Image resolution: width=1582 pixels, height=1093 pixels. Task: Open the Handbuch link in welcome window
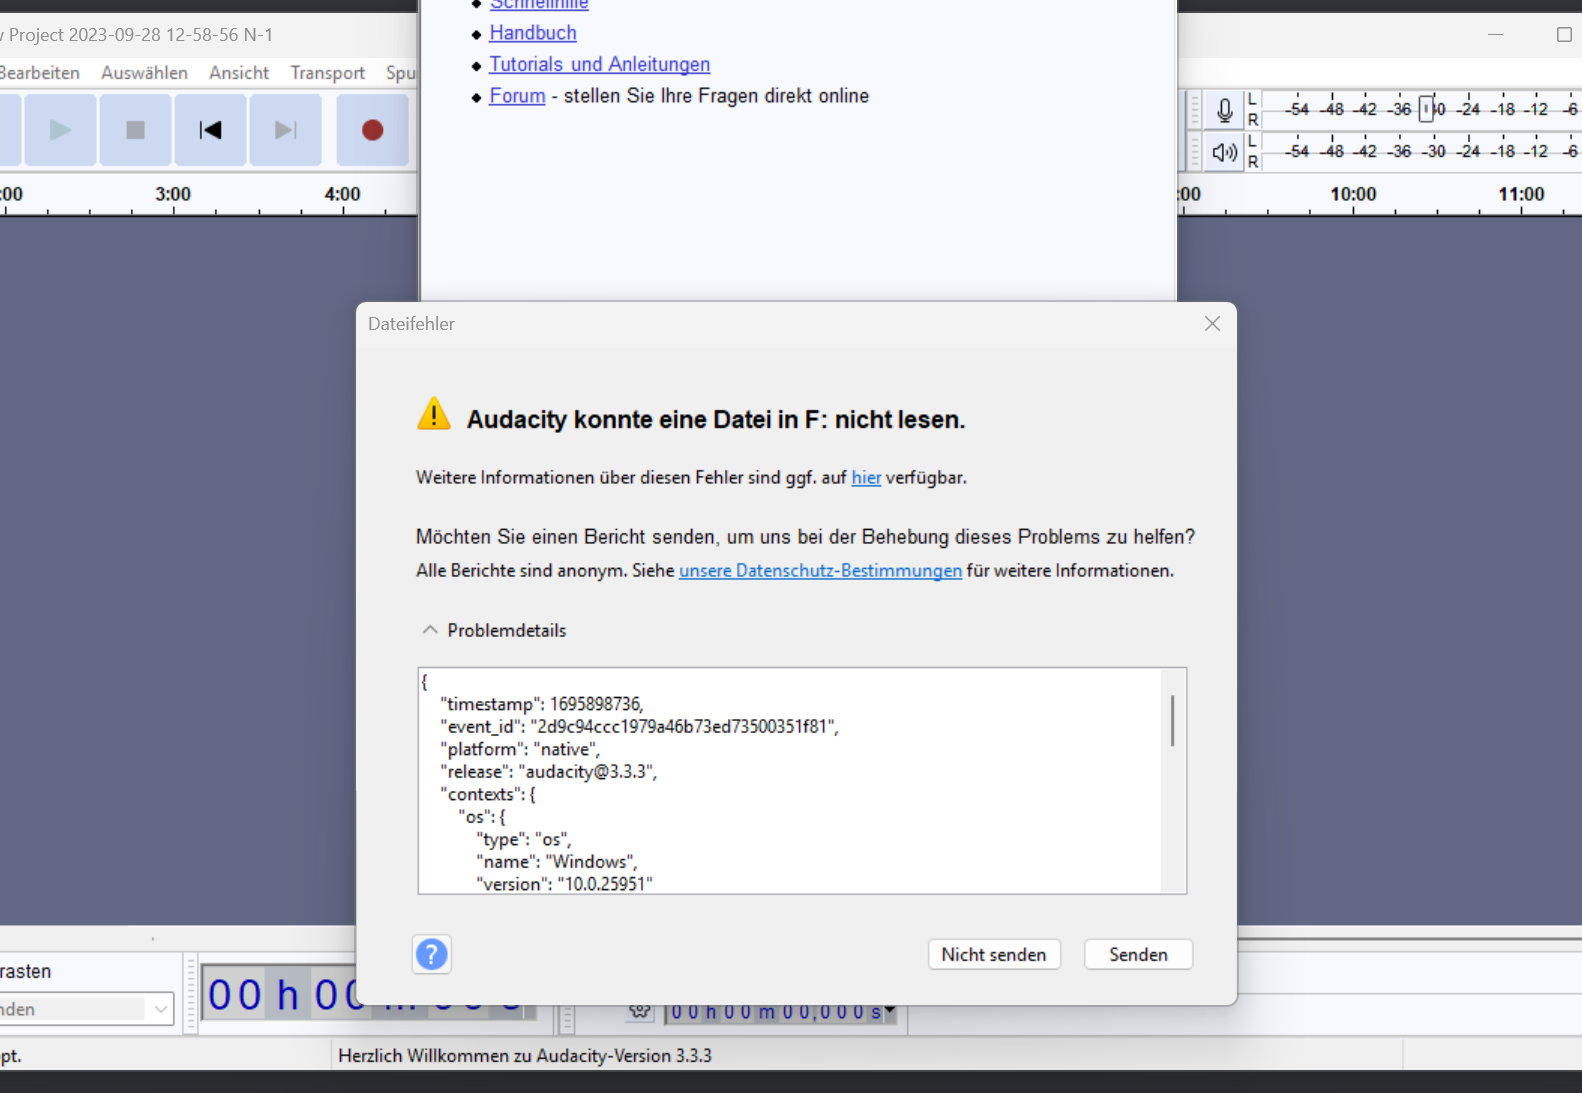pyautogui.click(x=533, y=33)
